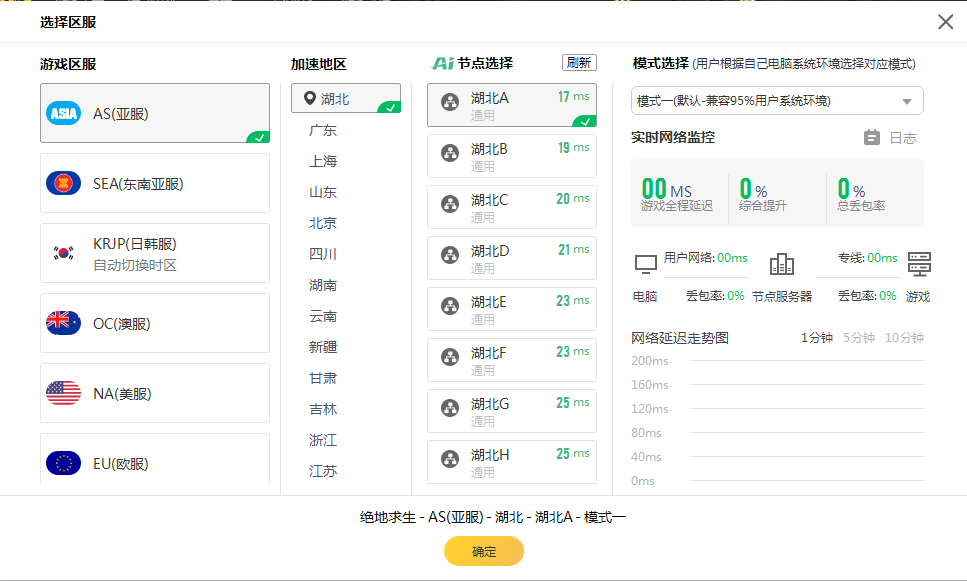This screenshot has width=967, height=581.
Task: Choose the 湖北H node with 25 ms
Action: (x=511, y=462)
